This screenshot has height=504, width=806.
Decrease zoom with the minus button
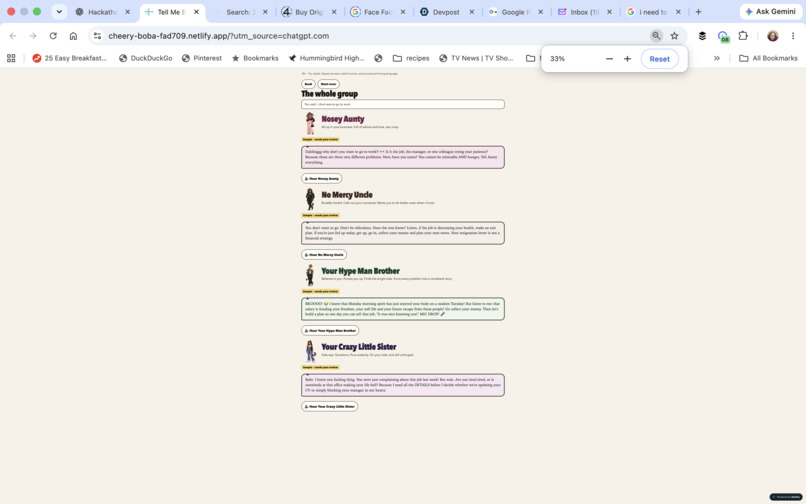point(609,59)
